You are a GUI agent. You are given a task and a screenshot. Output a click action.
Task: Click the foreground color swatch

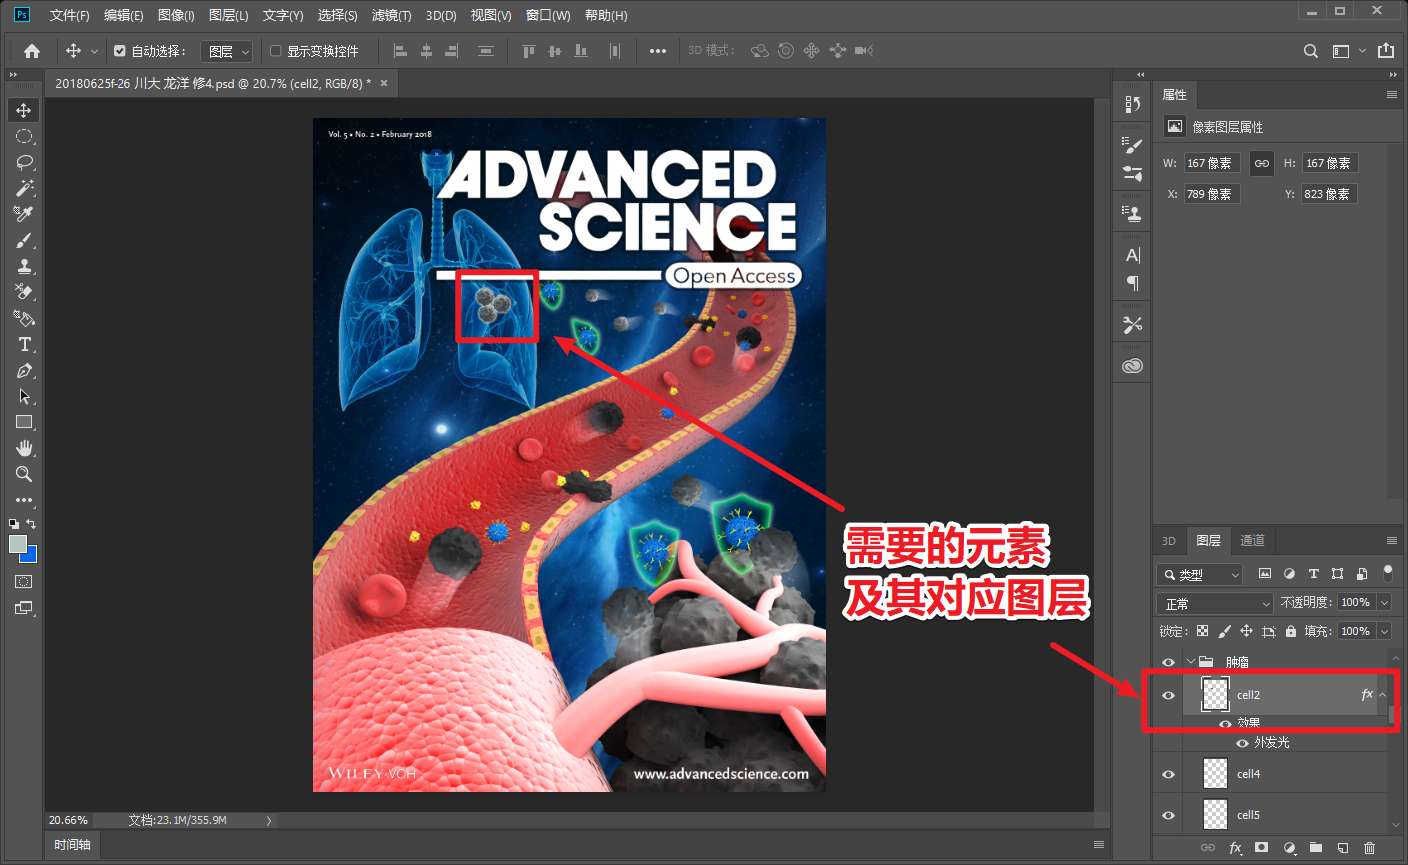point(18,543)
